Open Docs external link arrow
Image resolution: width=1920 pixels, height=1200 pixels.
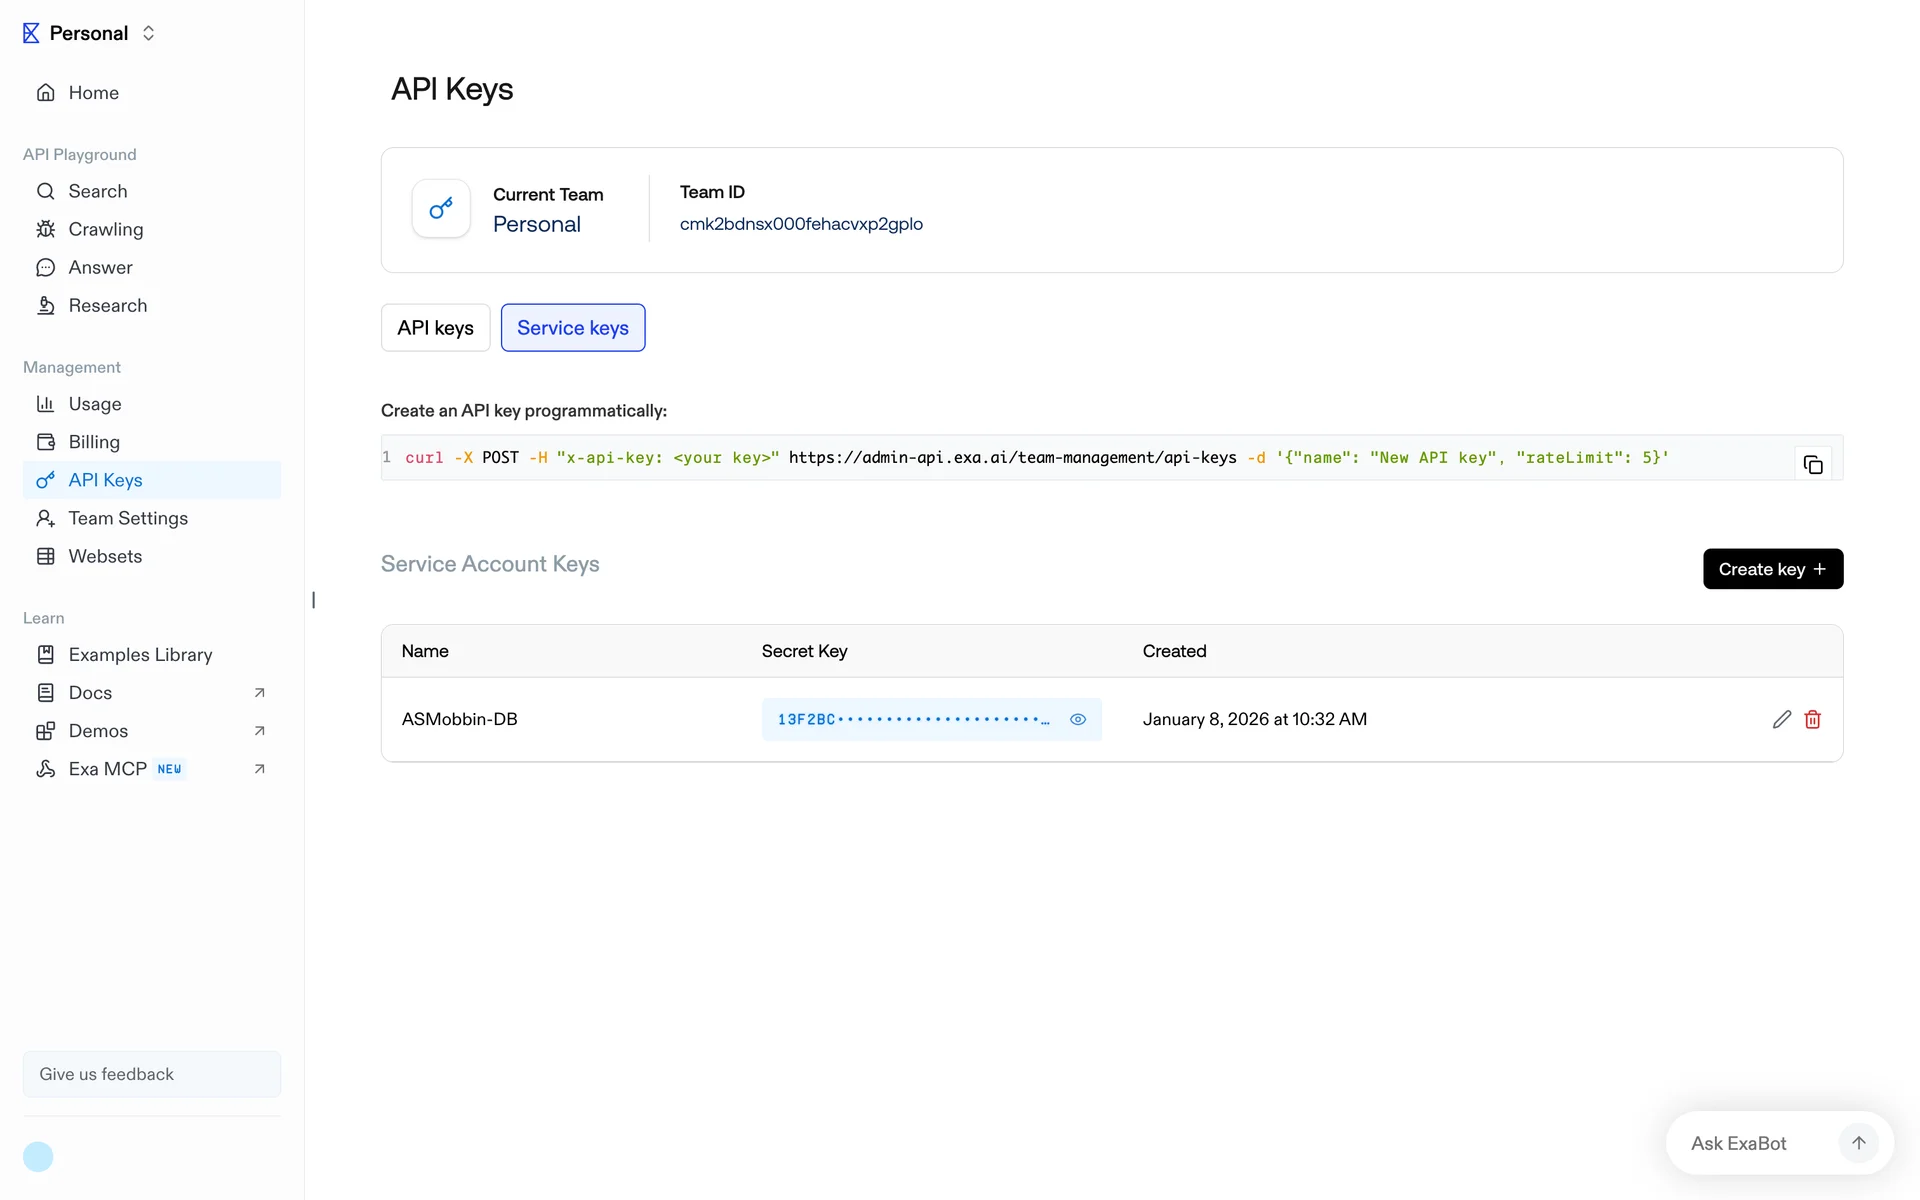(x=259, y=692)
